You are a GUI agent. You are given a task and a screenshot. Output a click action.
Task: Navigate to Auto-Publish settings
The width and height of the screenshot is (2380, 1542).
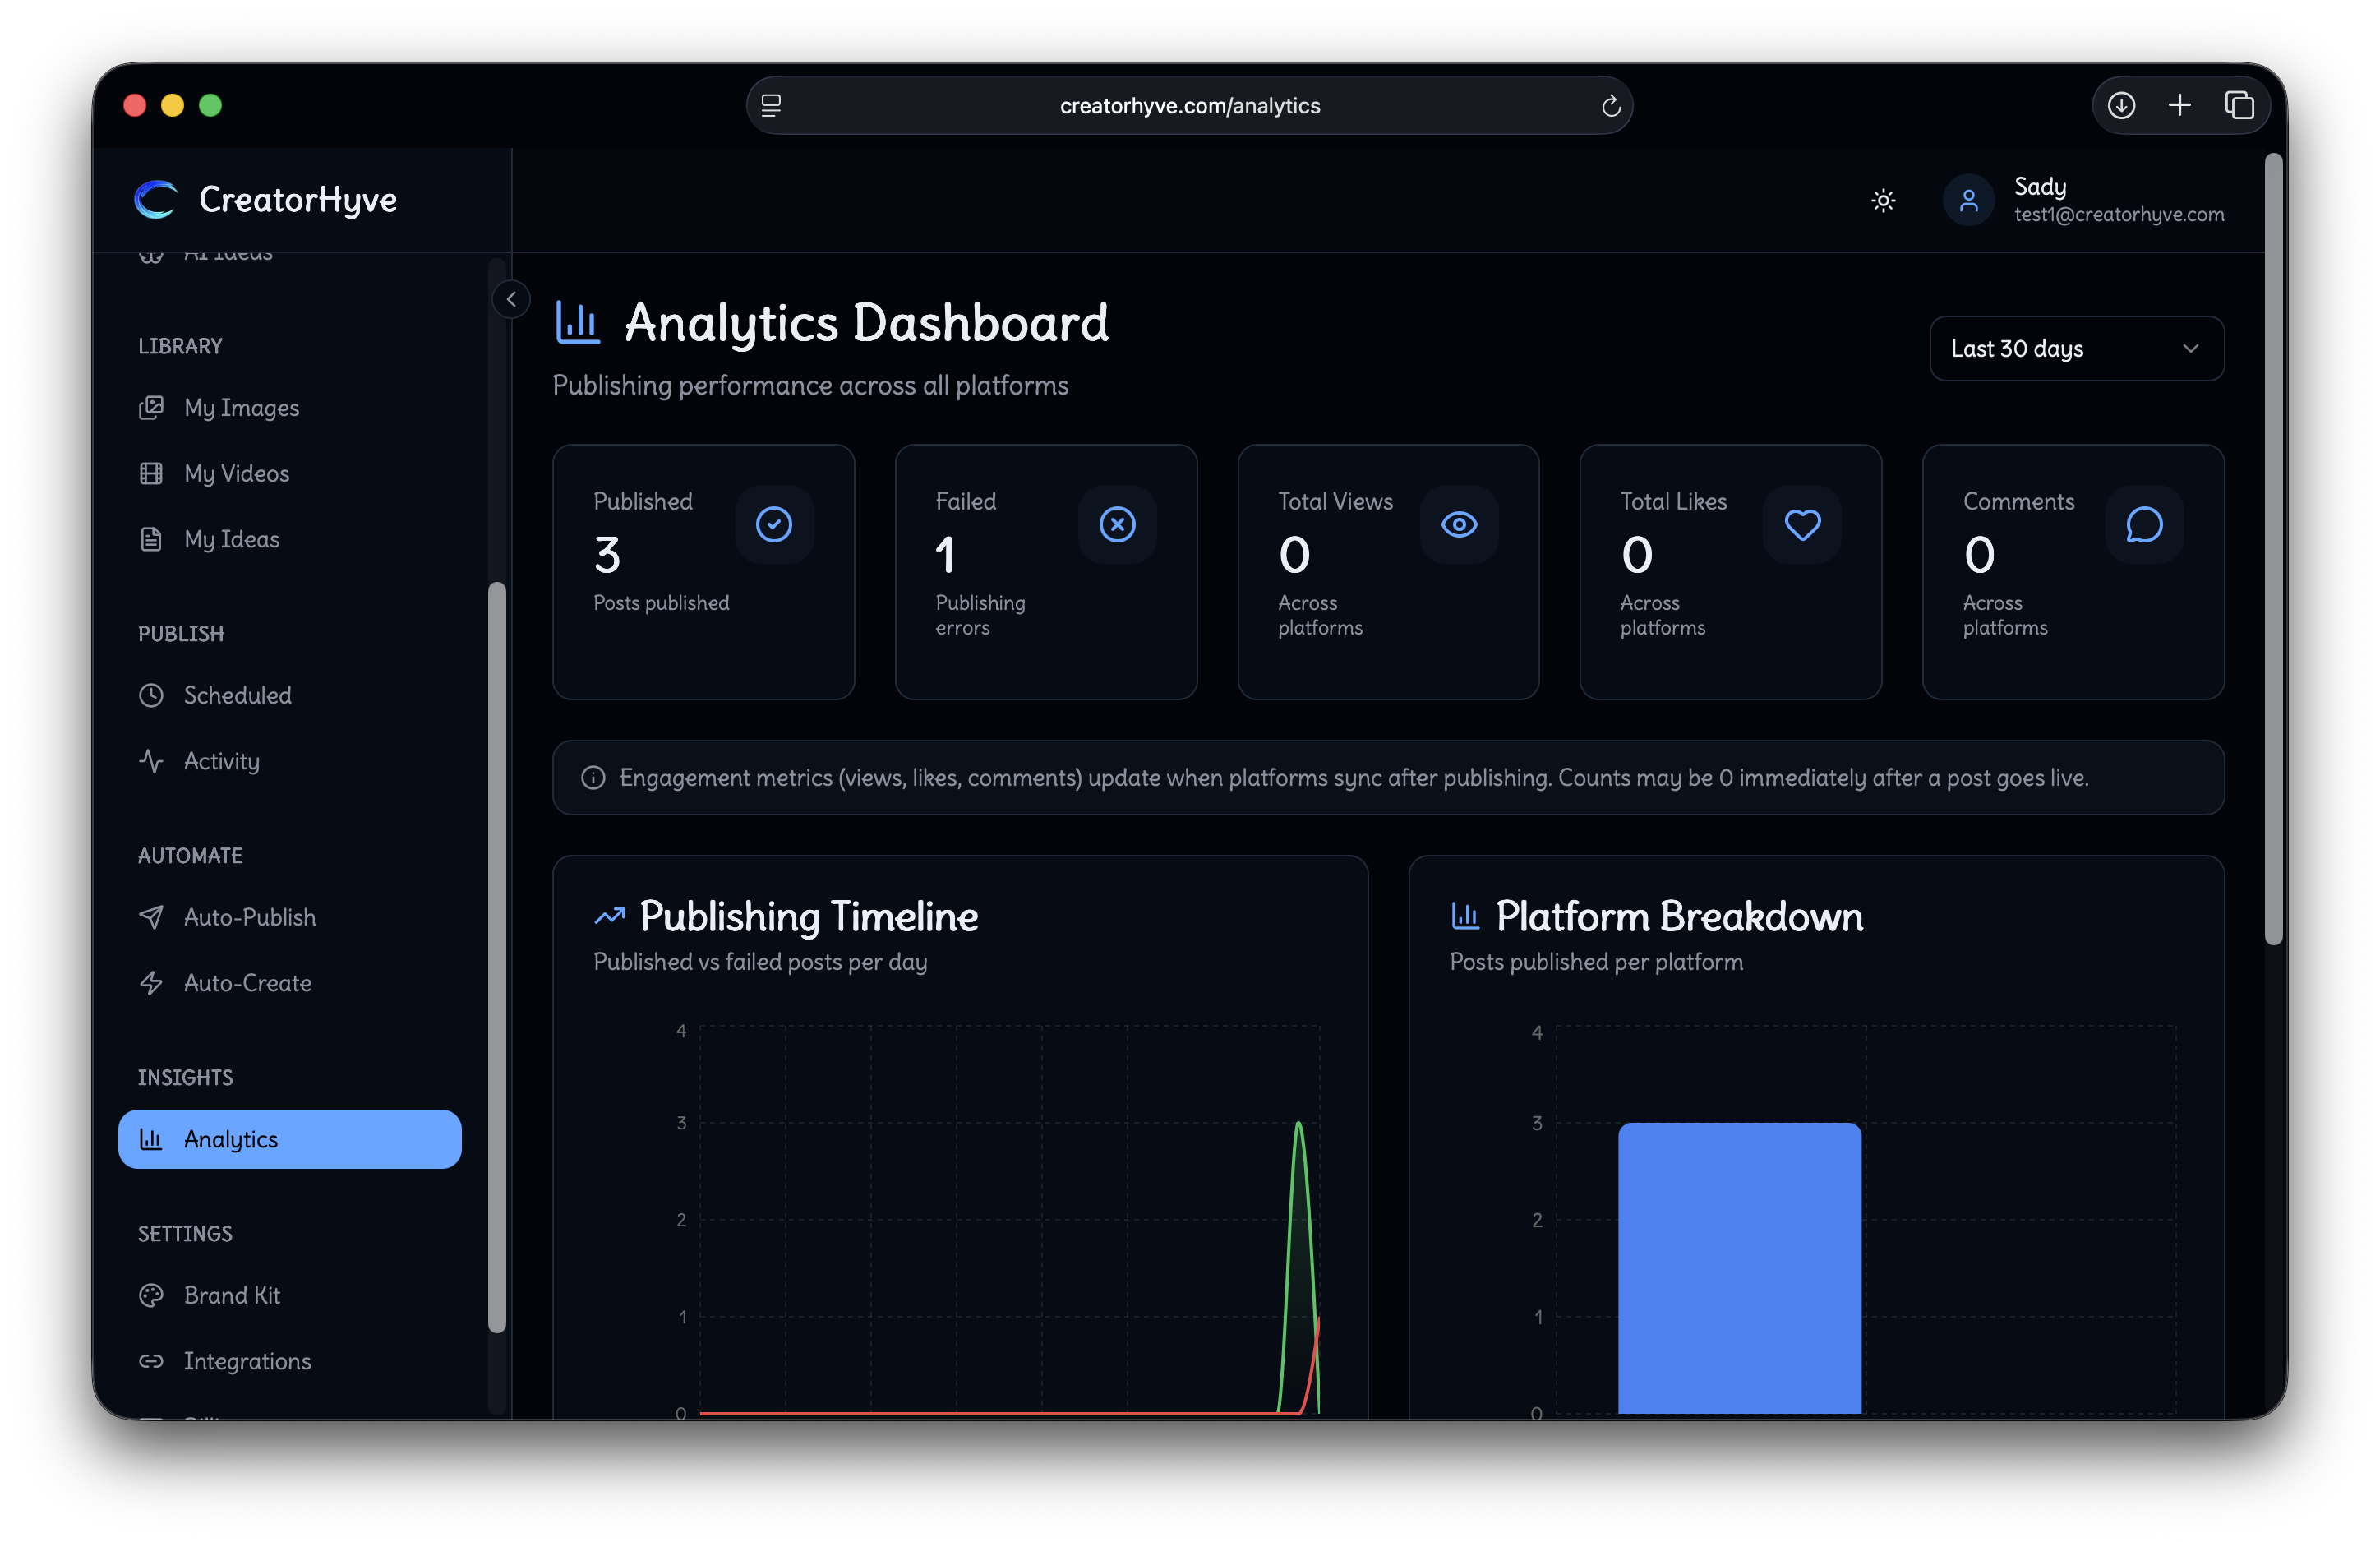[249, 918]
